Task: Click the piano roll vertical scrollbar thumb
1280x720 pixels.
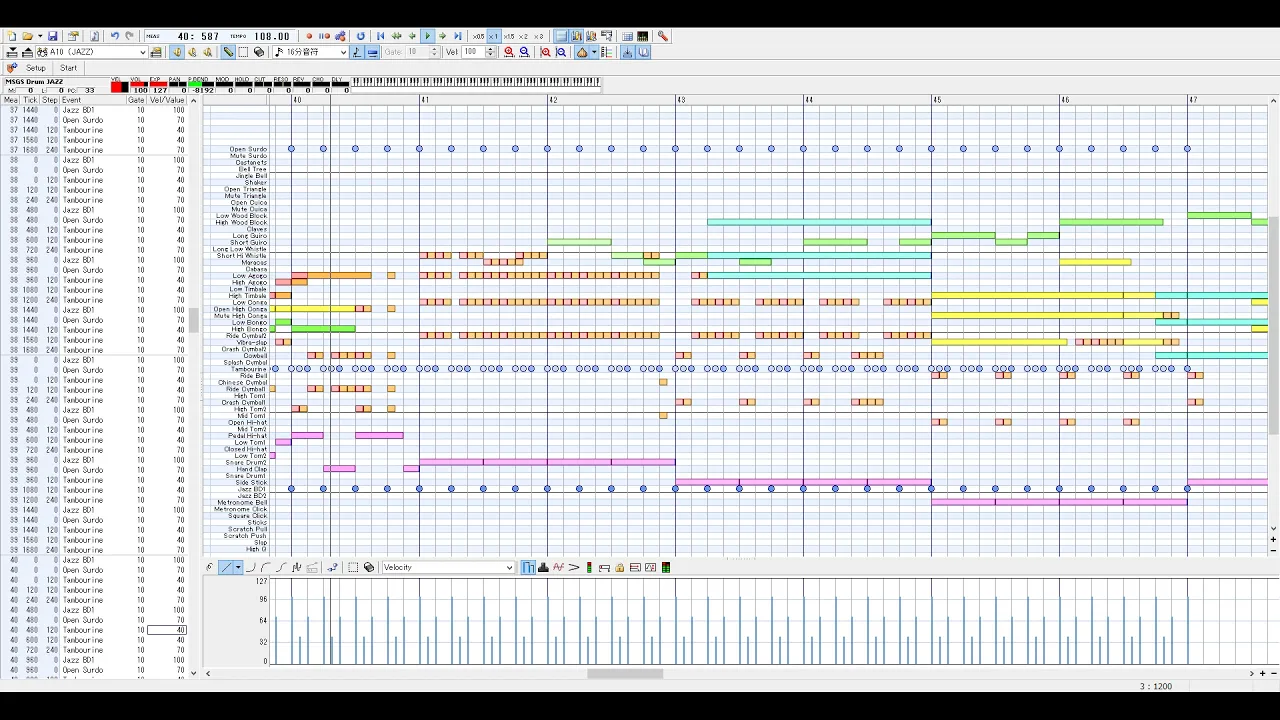Action: [x=1273, y=325]
